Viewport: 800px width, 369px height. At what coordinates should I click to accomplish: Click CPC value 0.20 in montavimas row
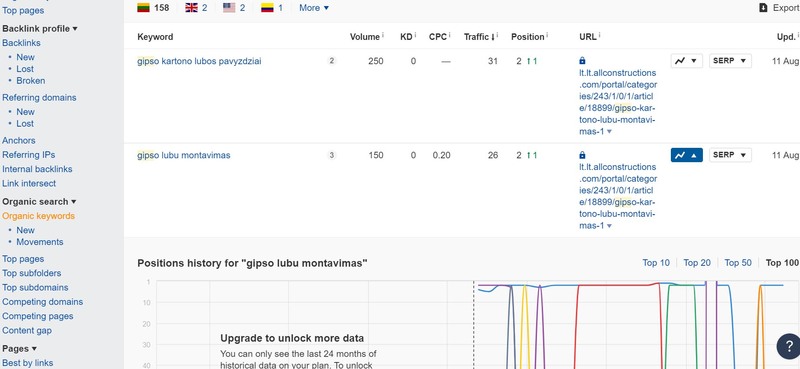pos(441,155)
